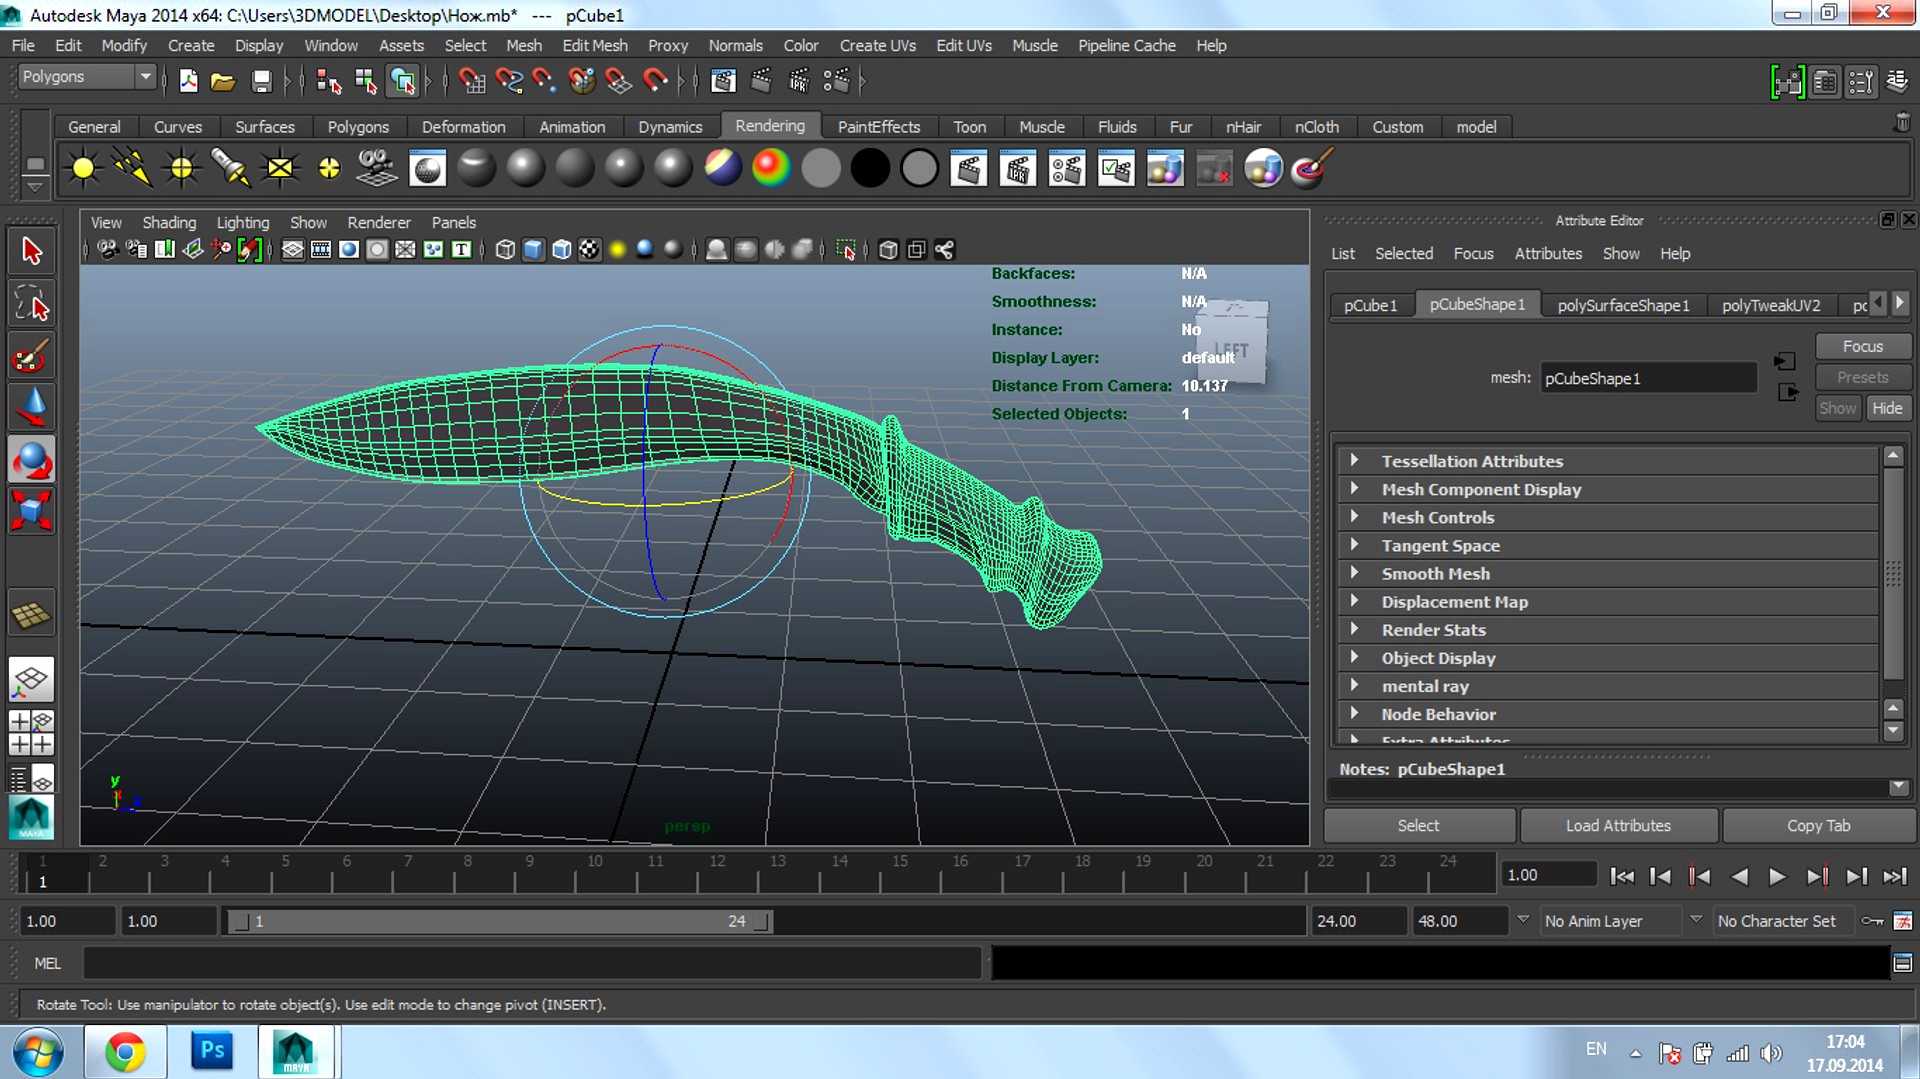The width and height of the screenshot is (1920, 1079).
Task: Toggle viewport grid display
Action: pyautogui.click(x=292, y=250)
